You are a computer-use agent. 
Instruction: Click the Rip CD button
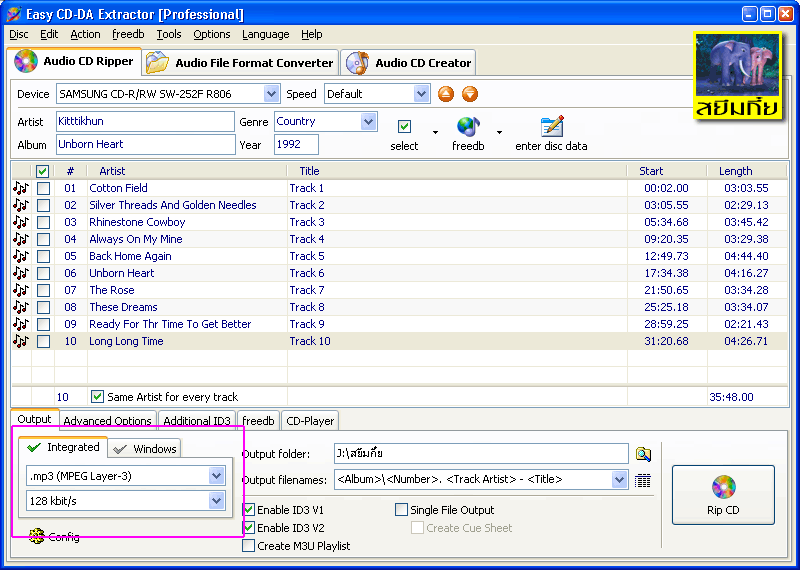[723, 495]
